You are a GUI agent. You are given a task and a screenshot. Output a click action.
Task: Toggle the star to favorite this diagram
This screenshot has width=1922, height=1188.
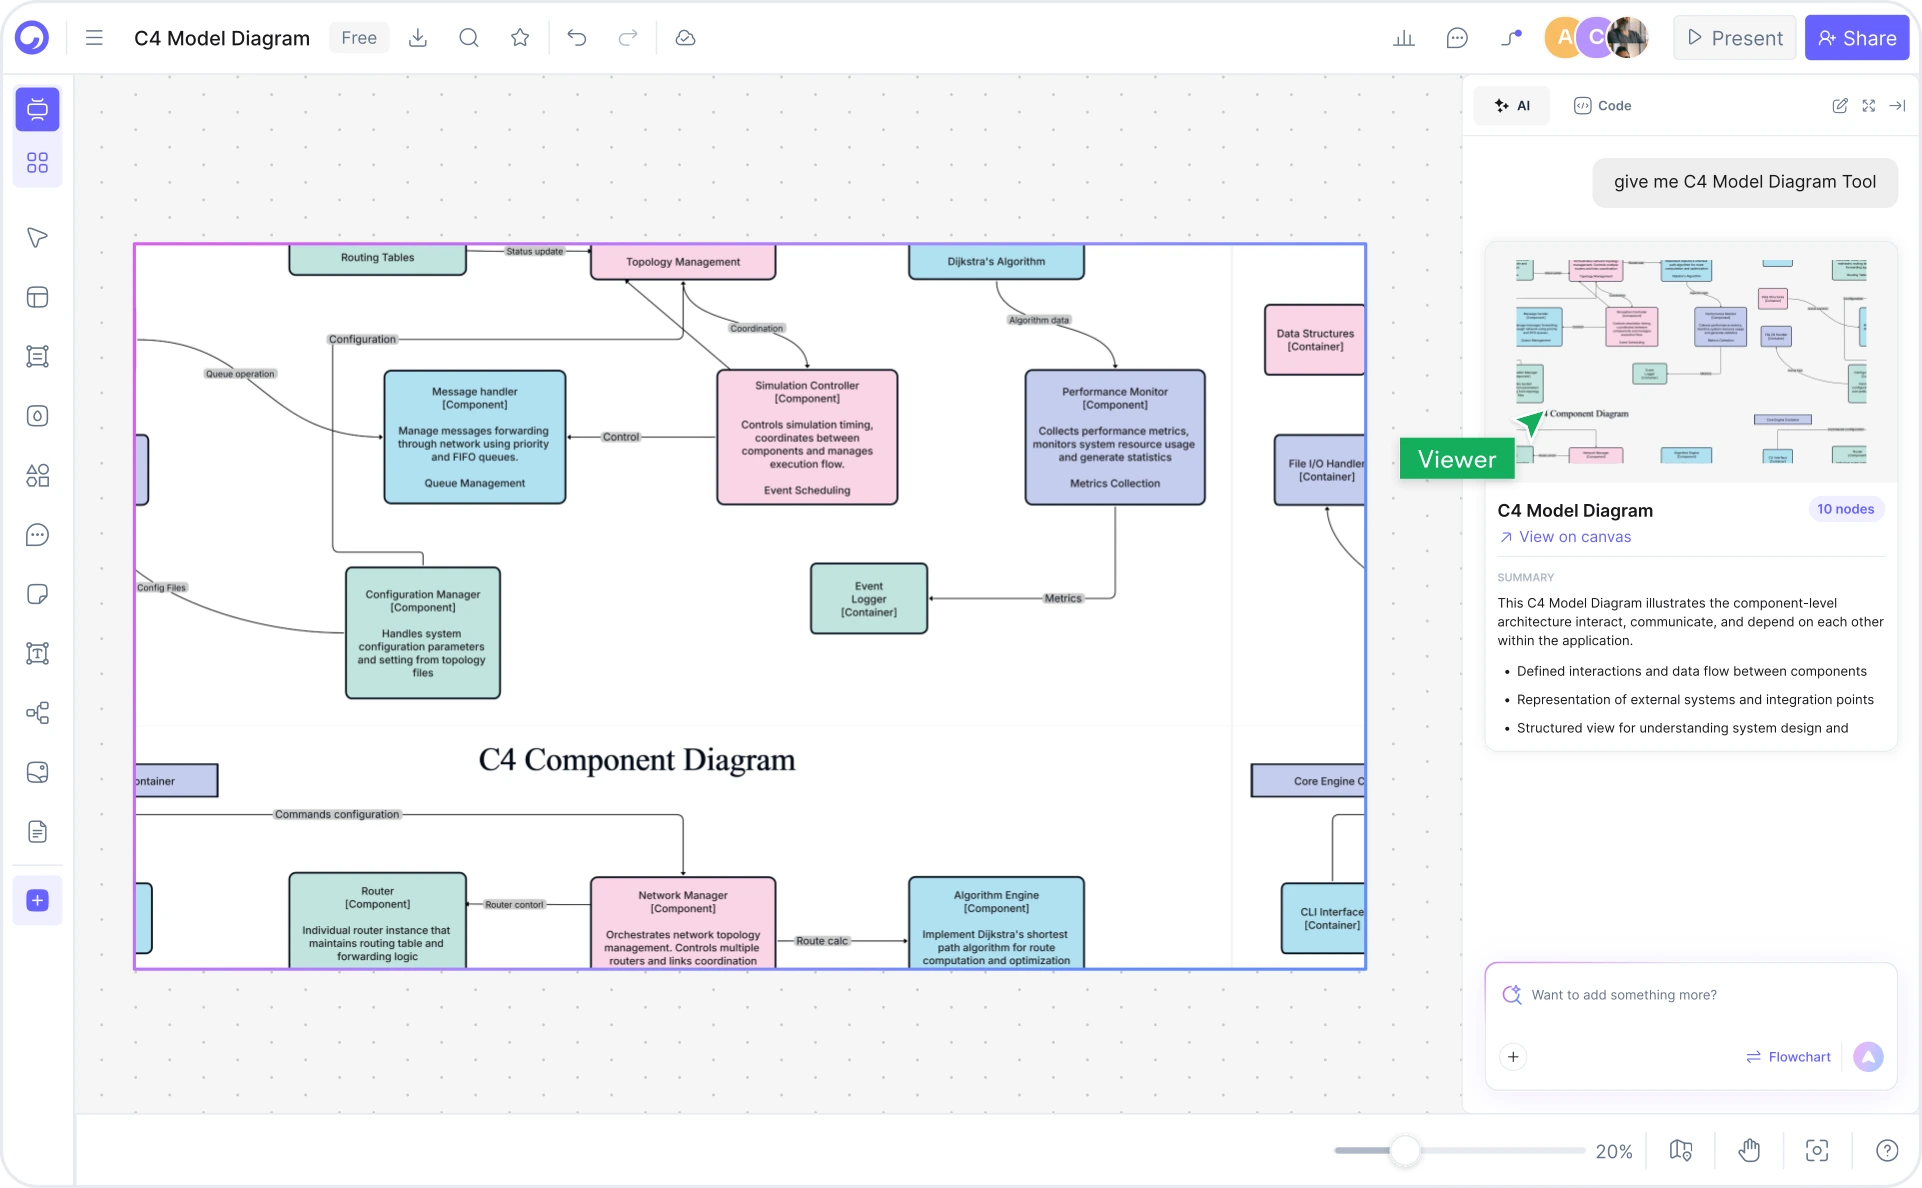pos(519,37)
